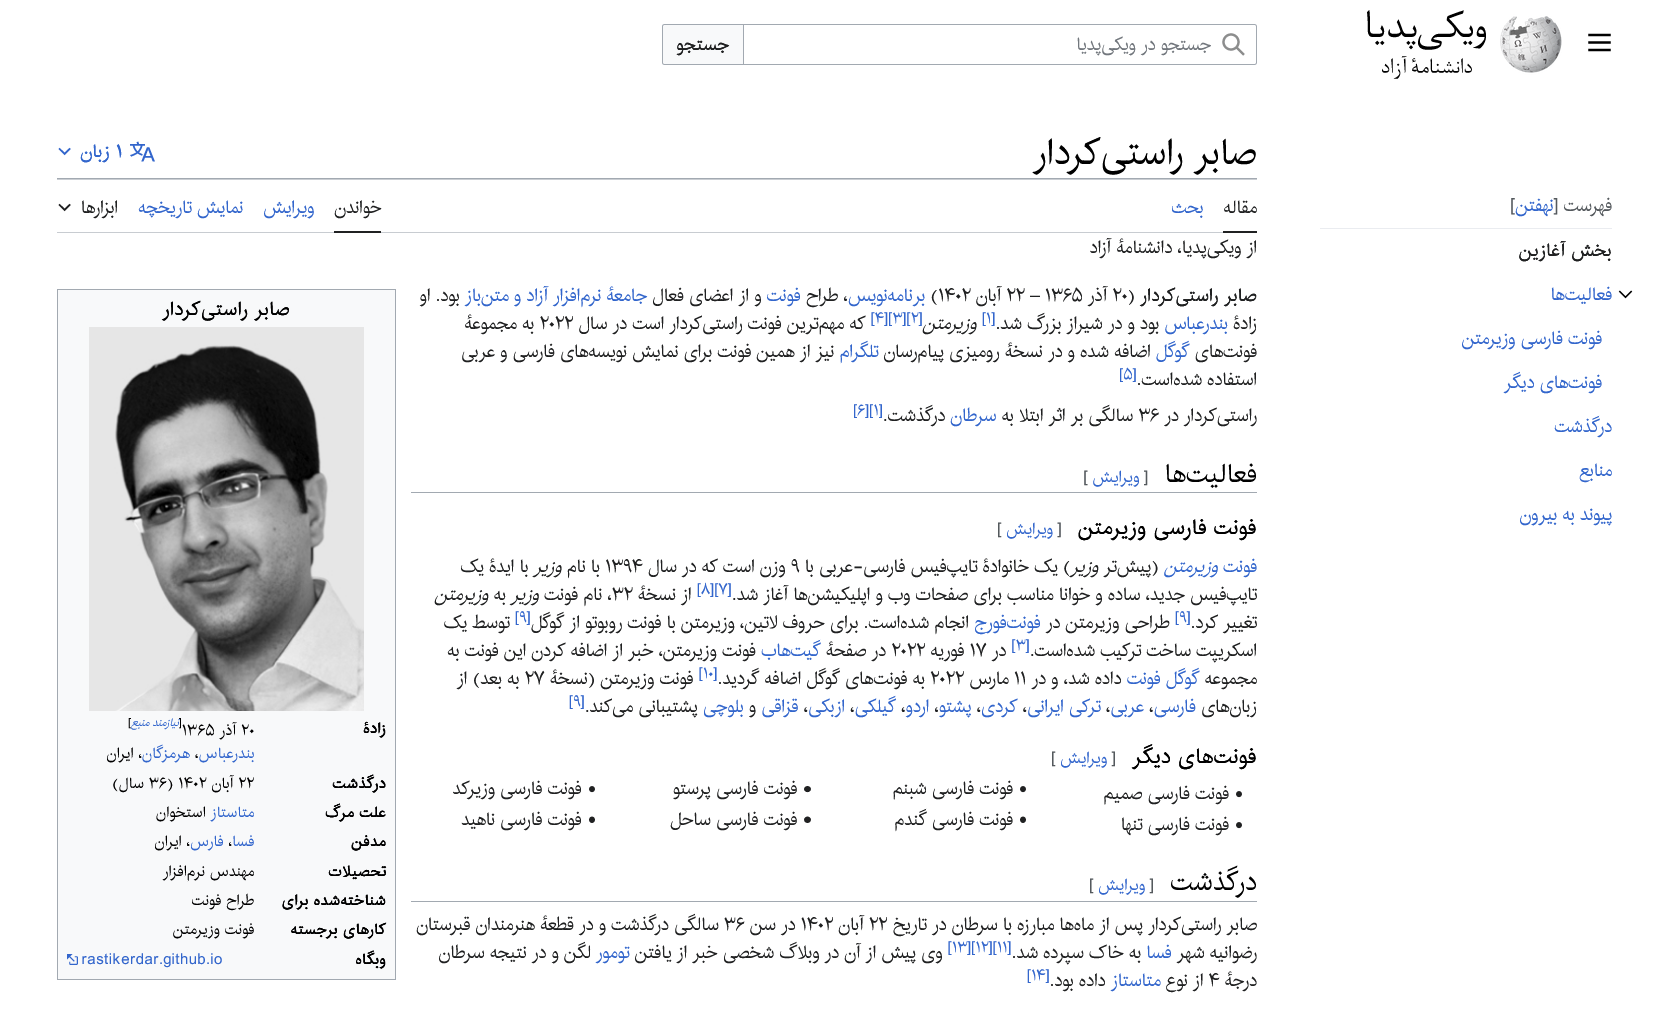
Task: Jump to بخش آغازین in contents
Action: [1565, 251]
